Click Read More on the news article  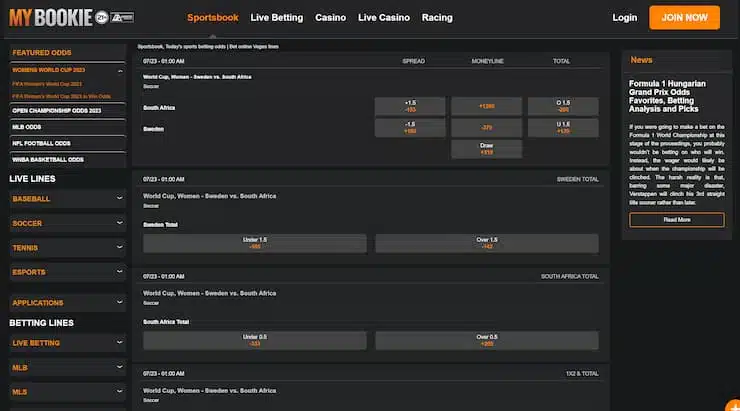click(x=677, y=220)
